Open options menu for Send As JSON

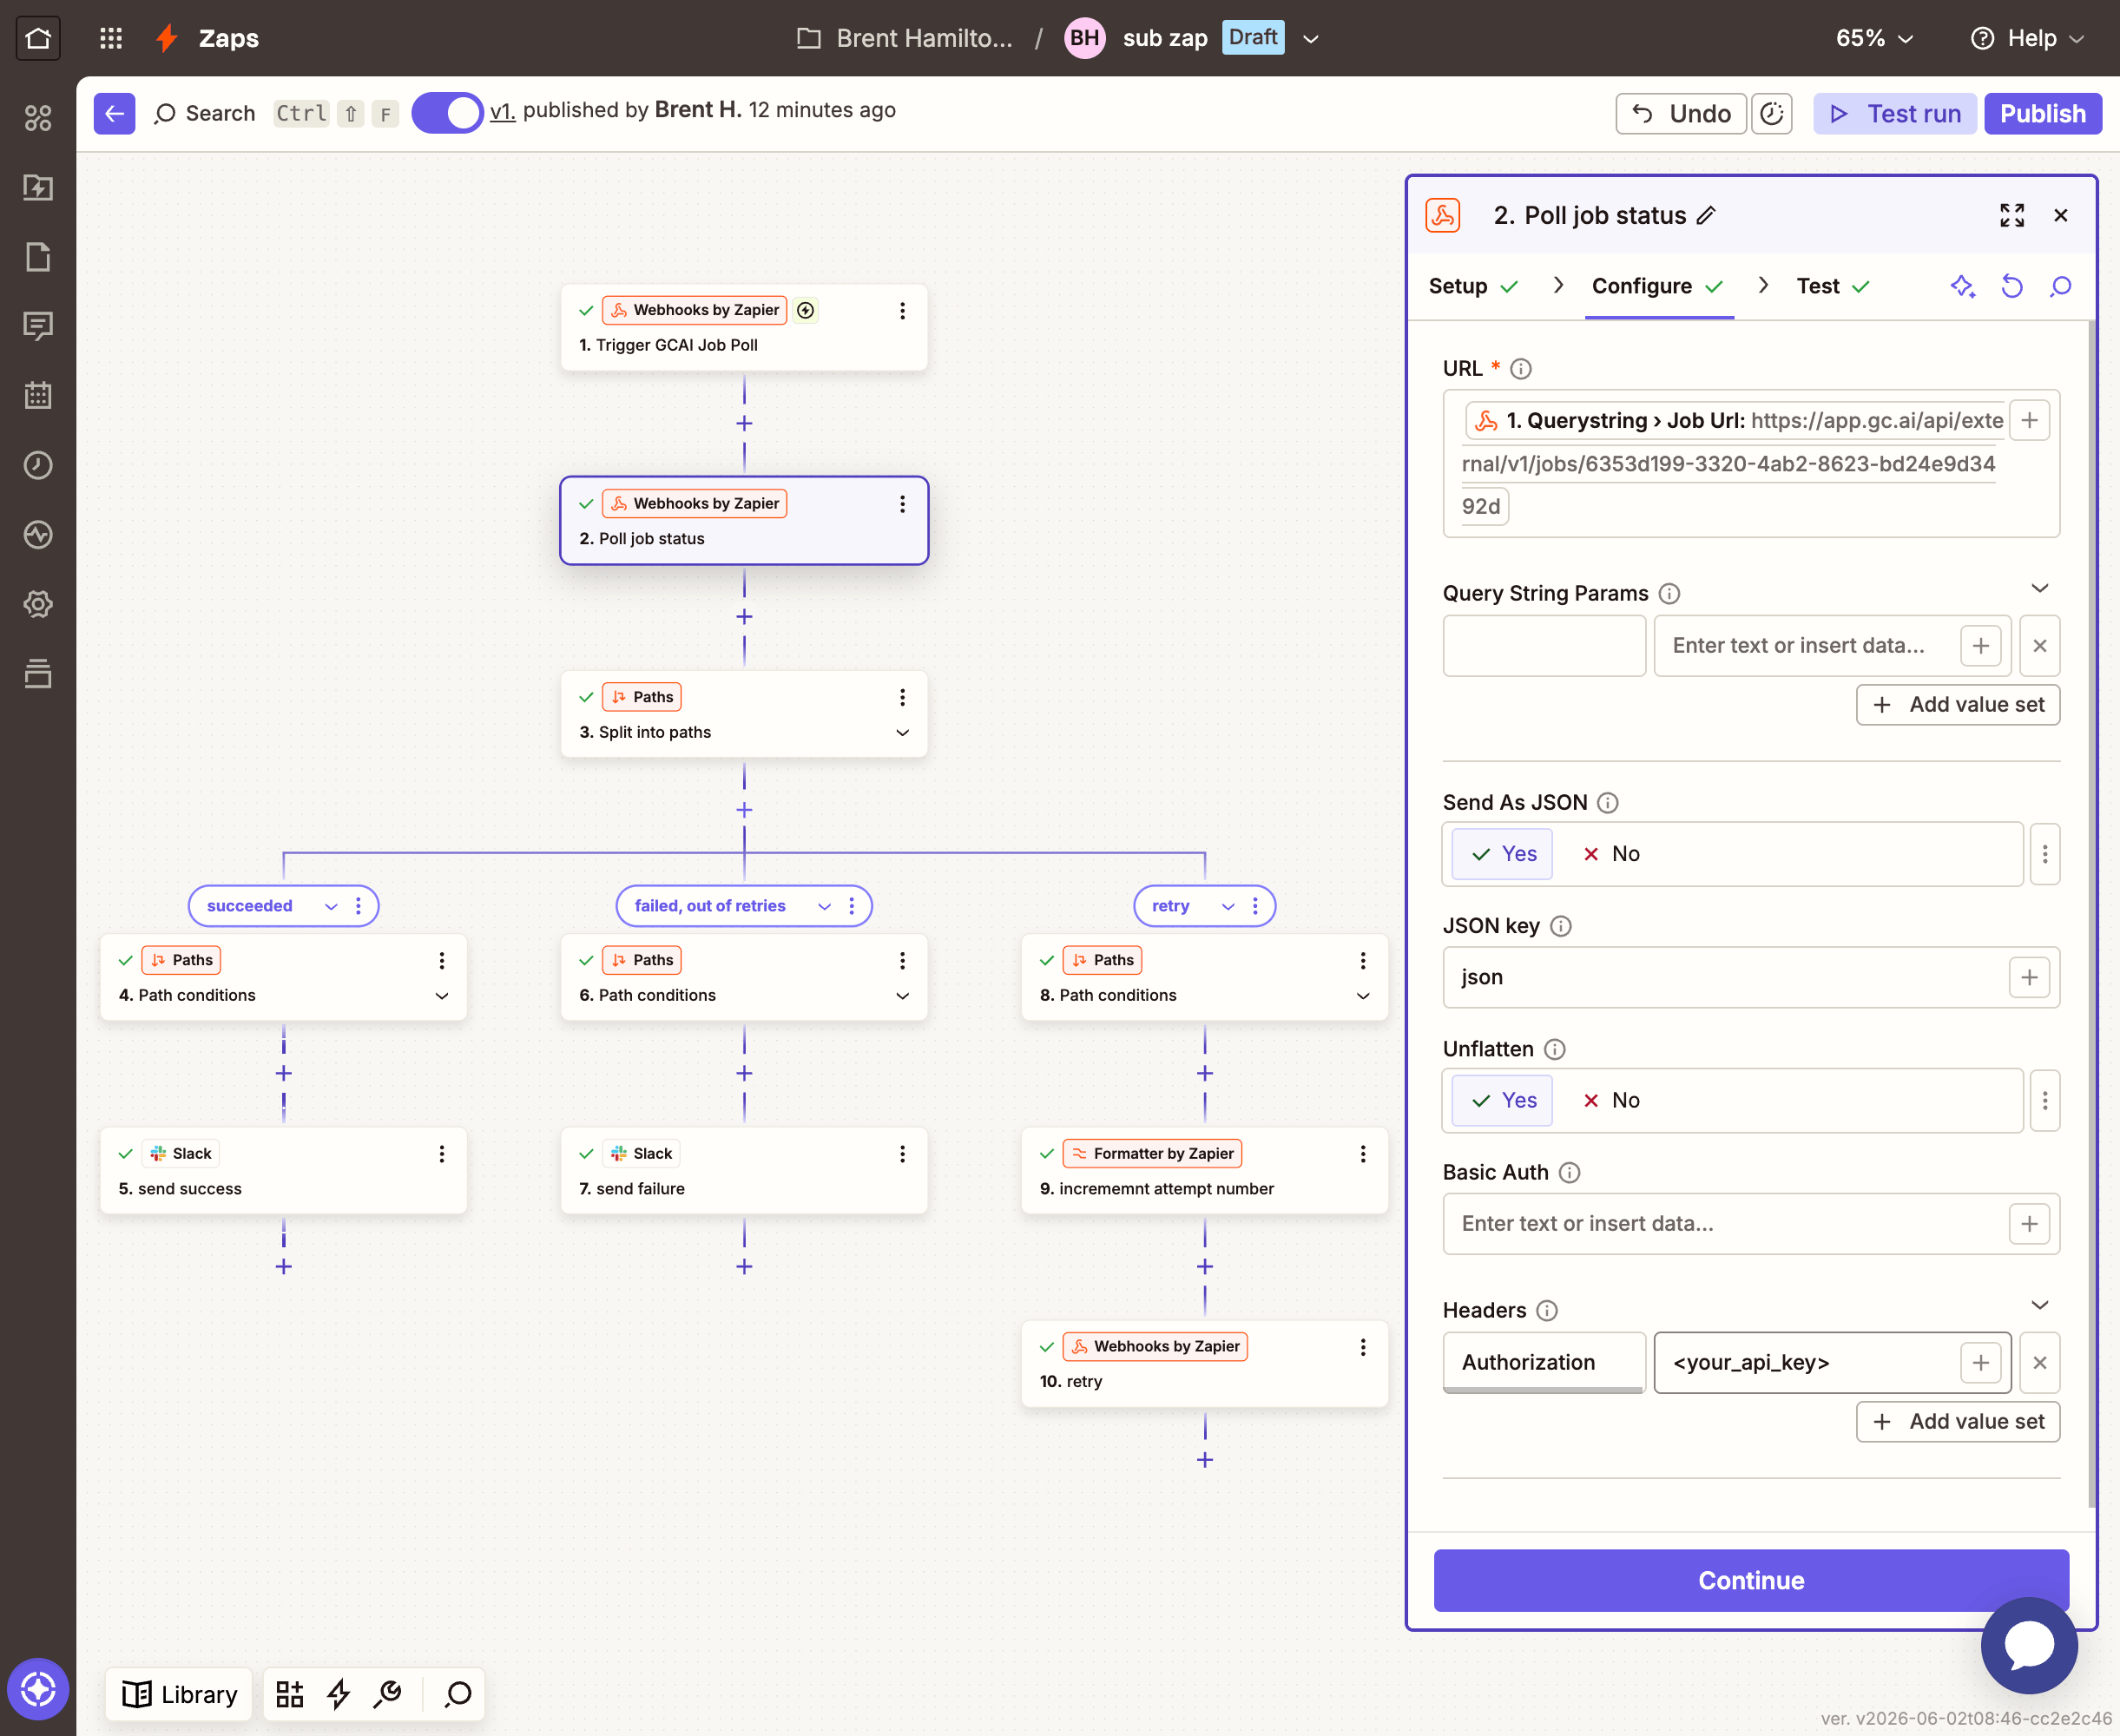pyautogui.click(x=2044, y=853)
